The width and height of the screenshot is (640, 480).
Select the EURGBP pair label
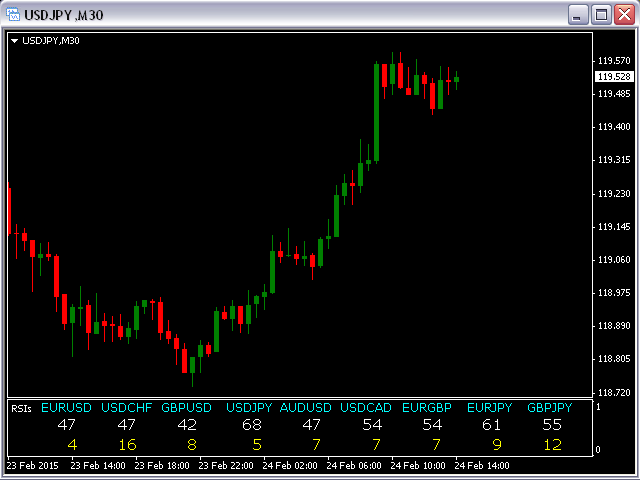[x=427, y=407]
